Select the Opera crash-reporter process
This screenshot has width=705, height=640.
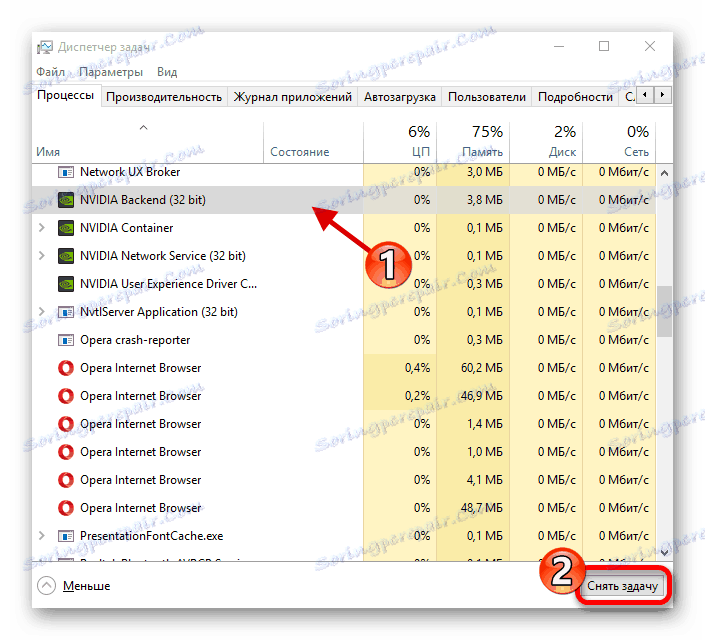344,340
